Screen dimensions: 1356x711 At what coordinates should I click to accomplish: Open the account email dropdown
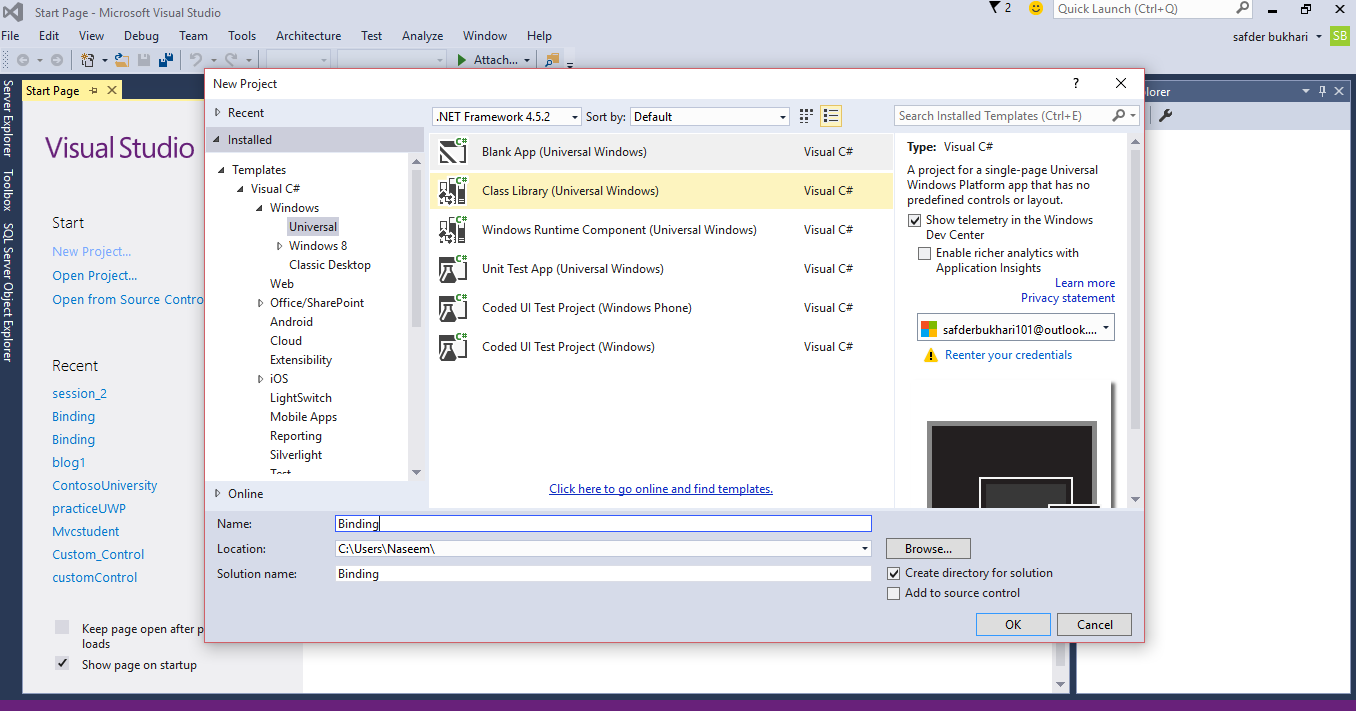pyautogui.click(x=1106, y=328)
